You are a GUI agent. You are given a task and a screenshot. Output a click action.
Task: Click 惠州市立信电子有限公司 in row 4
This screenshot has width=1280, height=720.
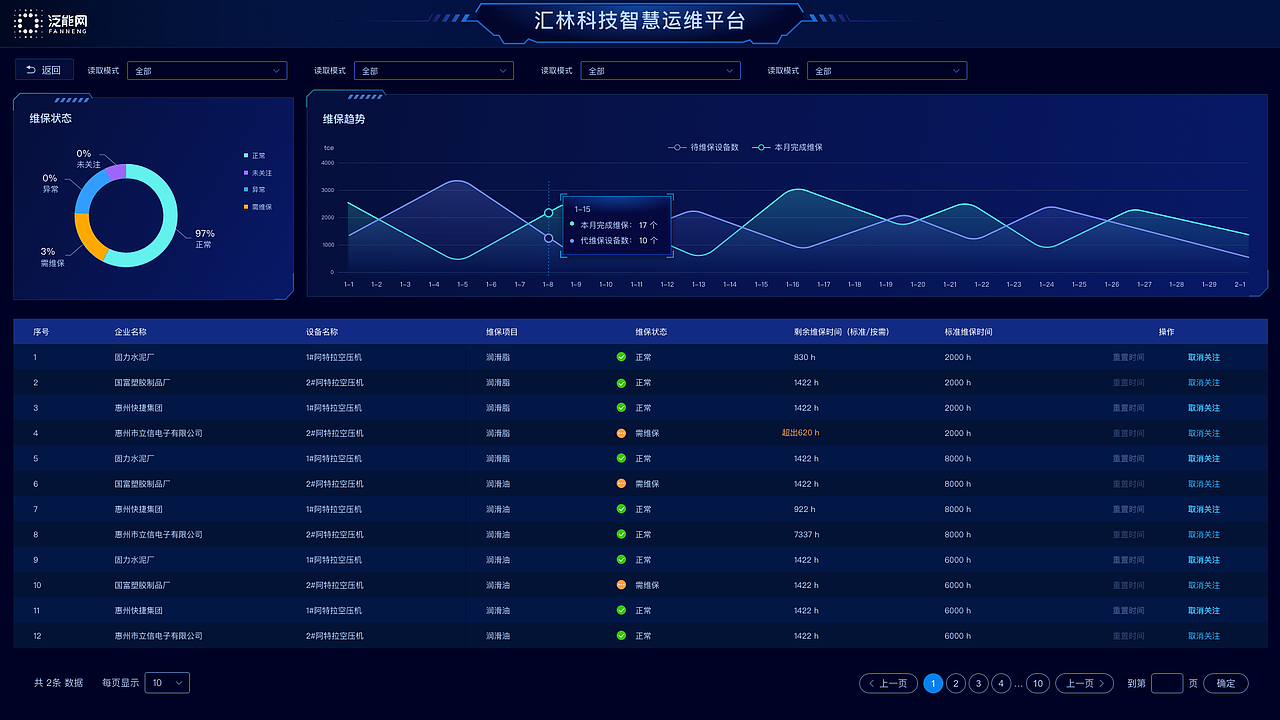coord(159,433)
